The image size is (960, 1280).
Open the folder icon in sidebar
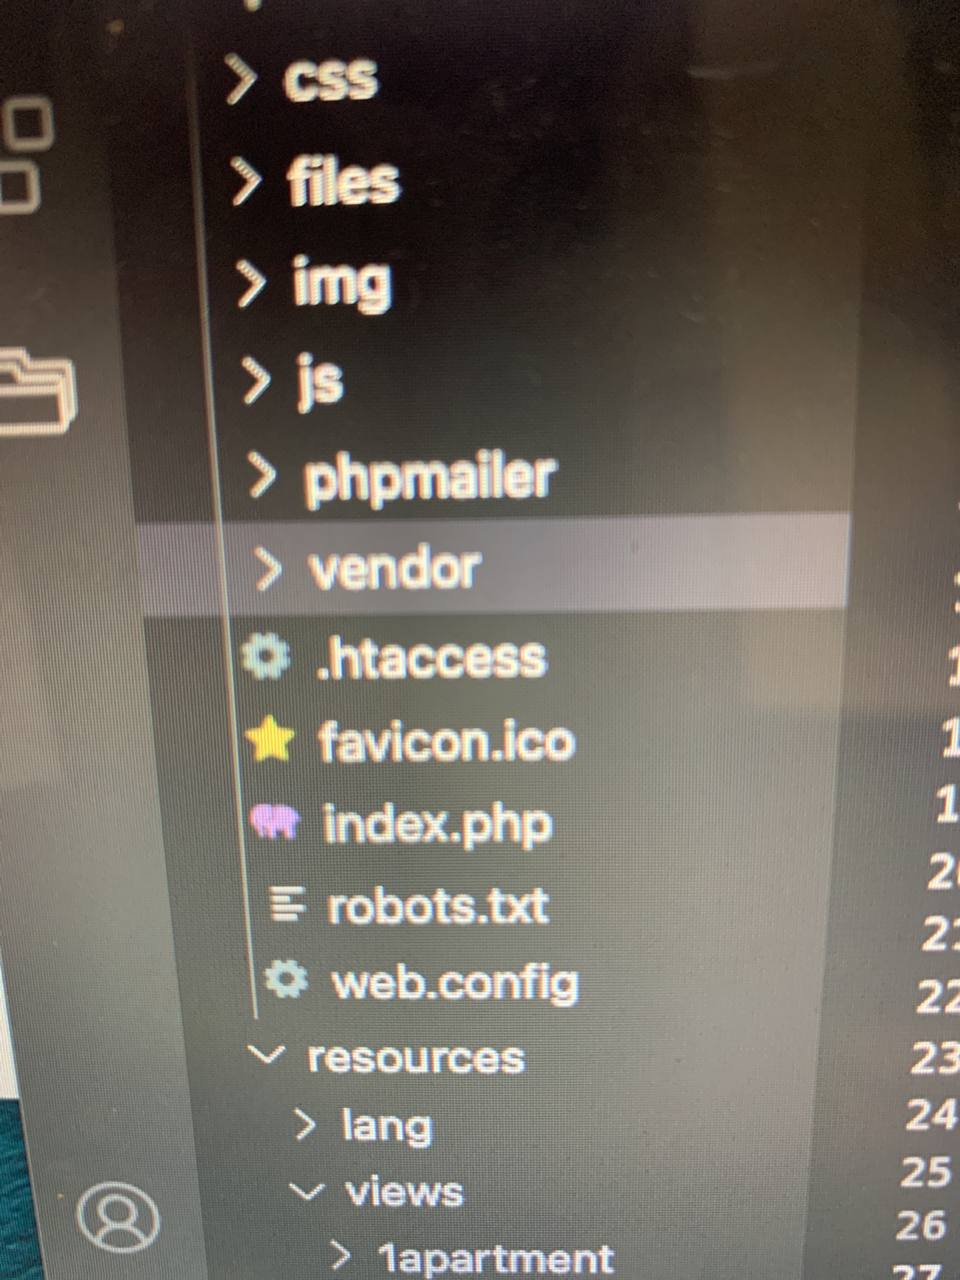click(37, 392)
